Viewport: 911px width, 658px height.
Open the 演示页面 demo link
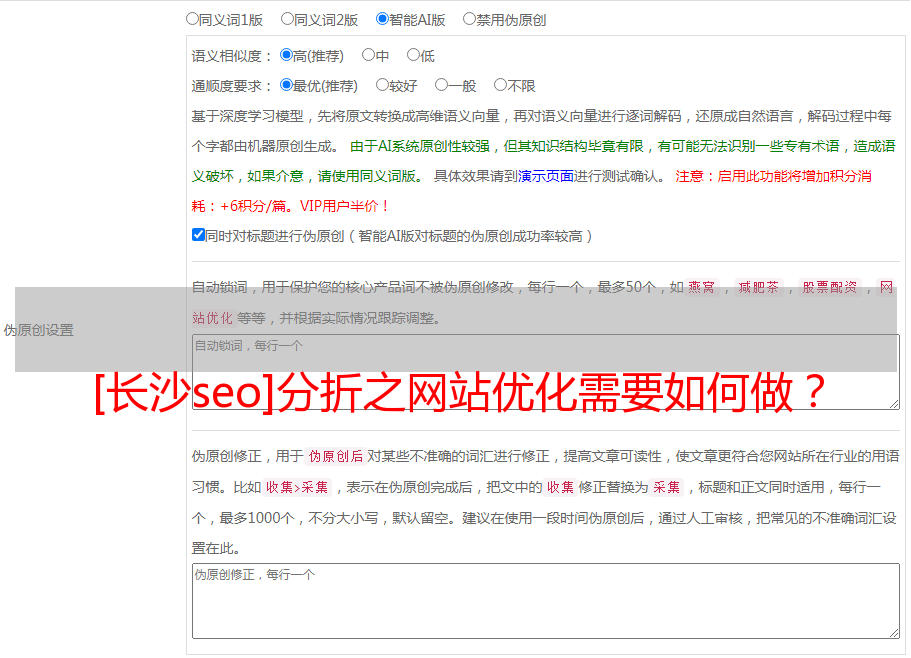tap(545, 176)
